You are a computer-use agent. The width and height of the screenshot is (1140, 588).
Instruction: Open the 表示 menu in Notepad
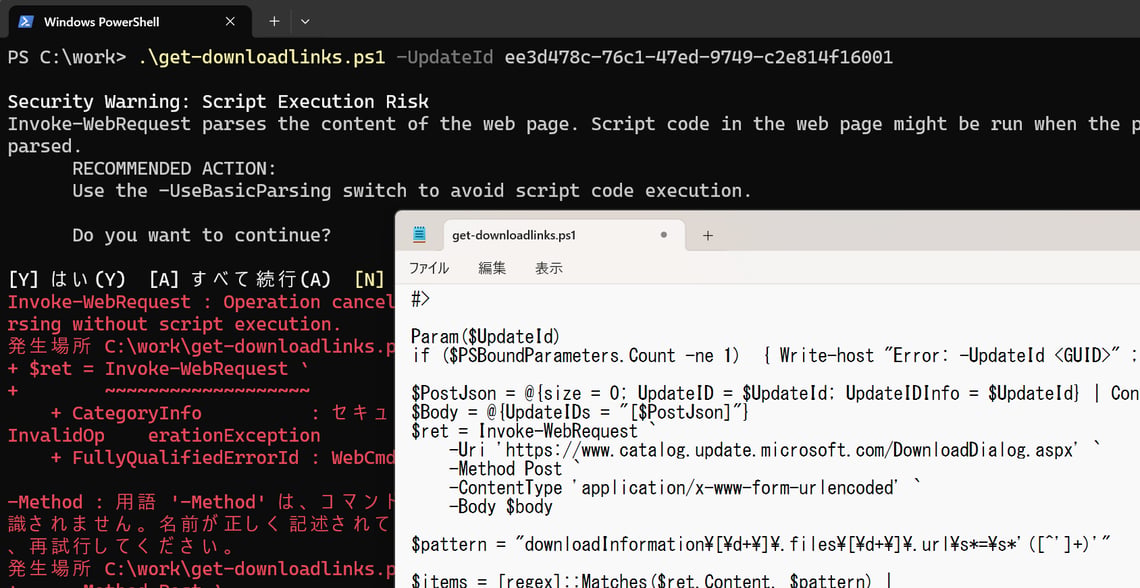[x=549, y=268]
